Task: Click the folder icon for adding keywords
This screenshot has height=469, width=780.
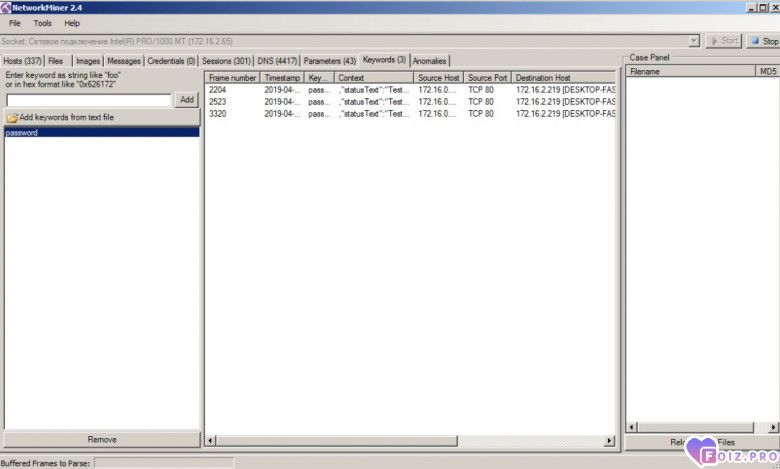Action: coord(12,118)
